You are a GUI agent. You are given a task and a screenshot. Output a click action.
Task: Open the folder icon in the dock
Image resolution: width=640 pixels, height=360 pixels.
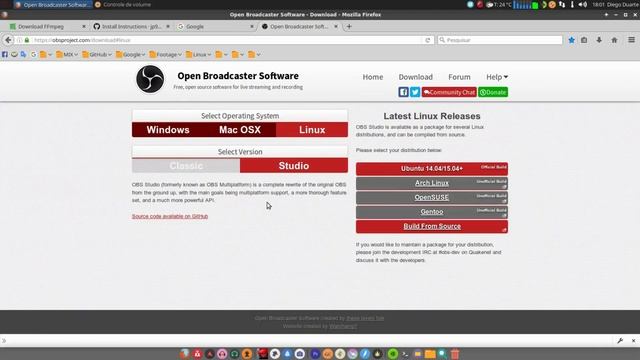(430, 354)
